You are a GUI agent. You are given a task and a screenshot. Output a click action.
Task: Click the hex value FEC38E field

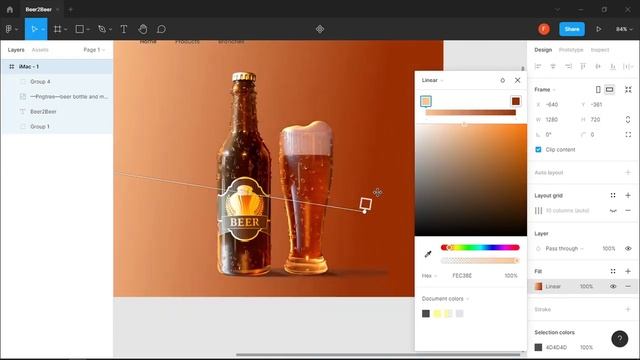462,276
